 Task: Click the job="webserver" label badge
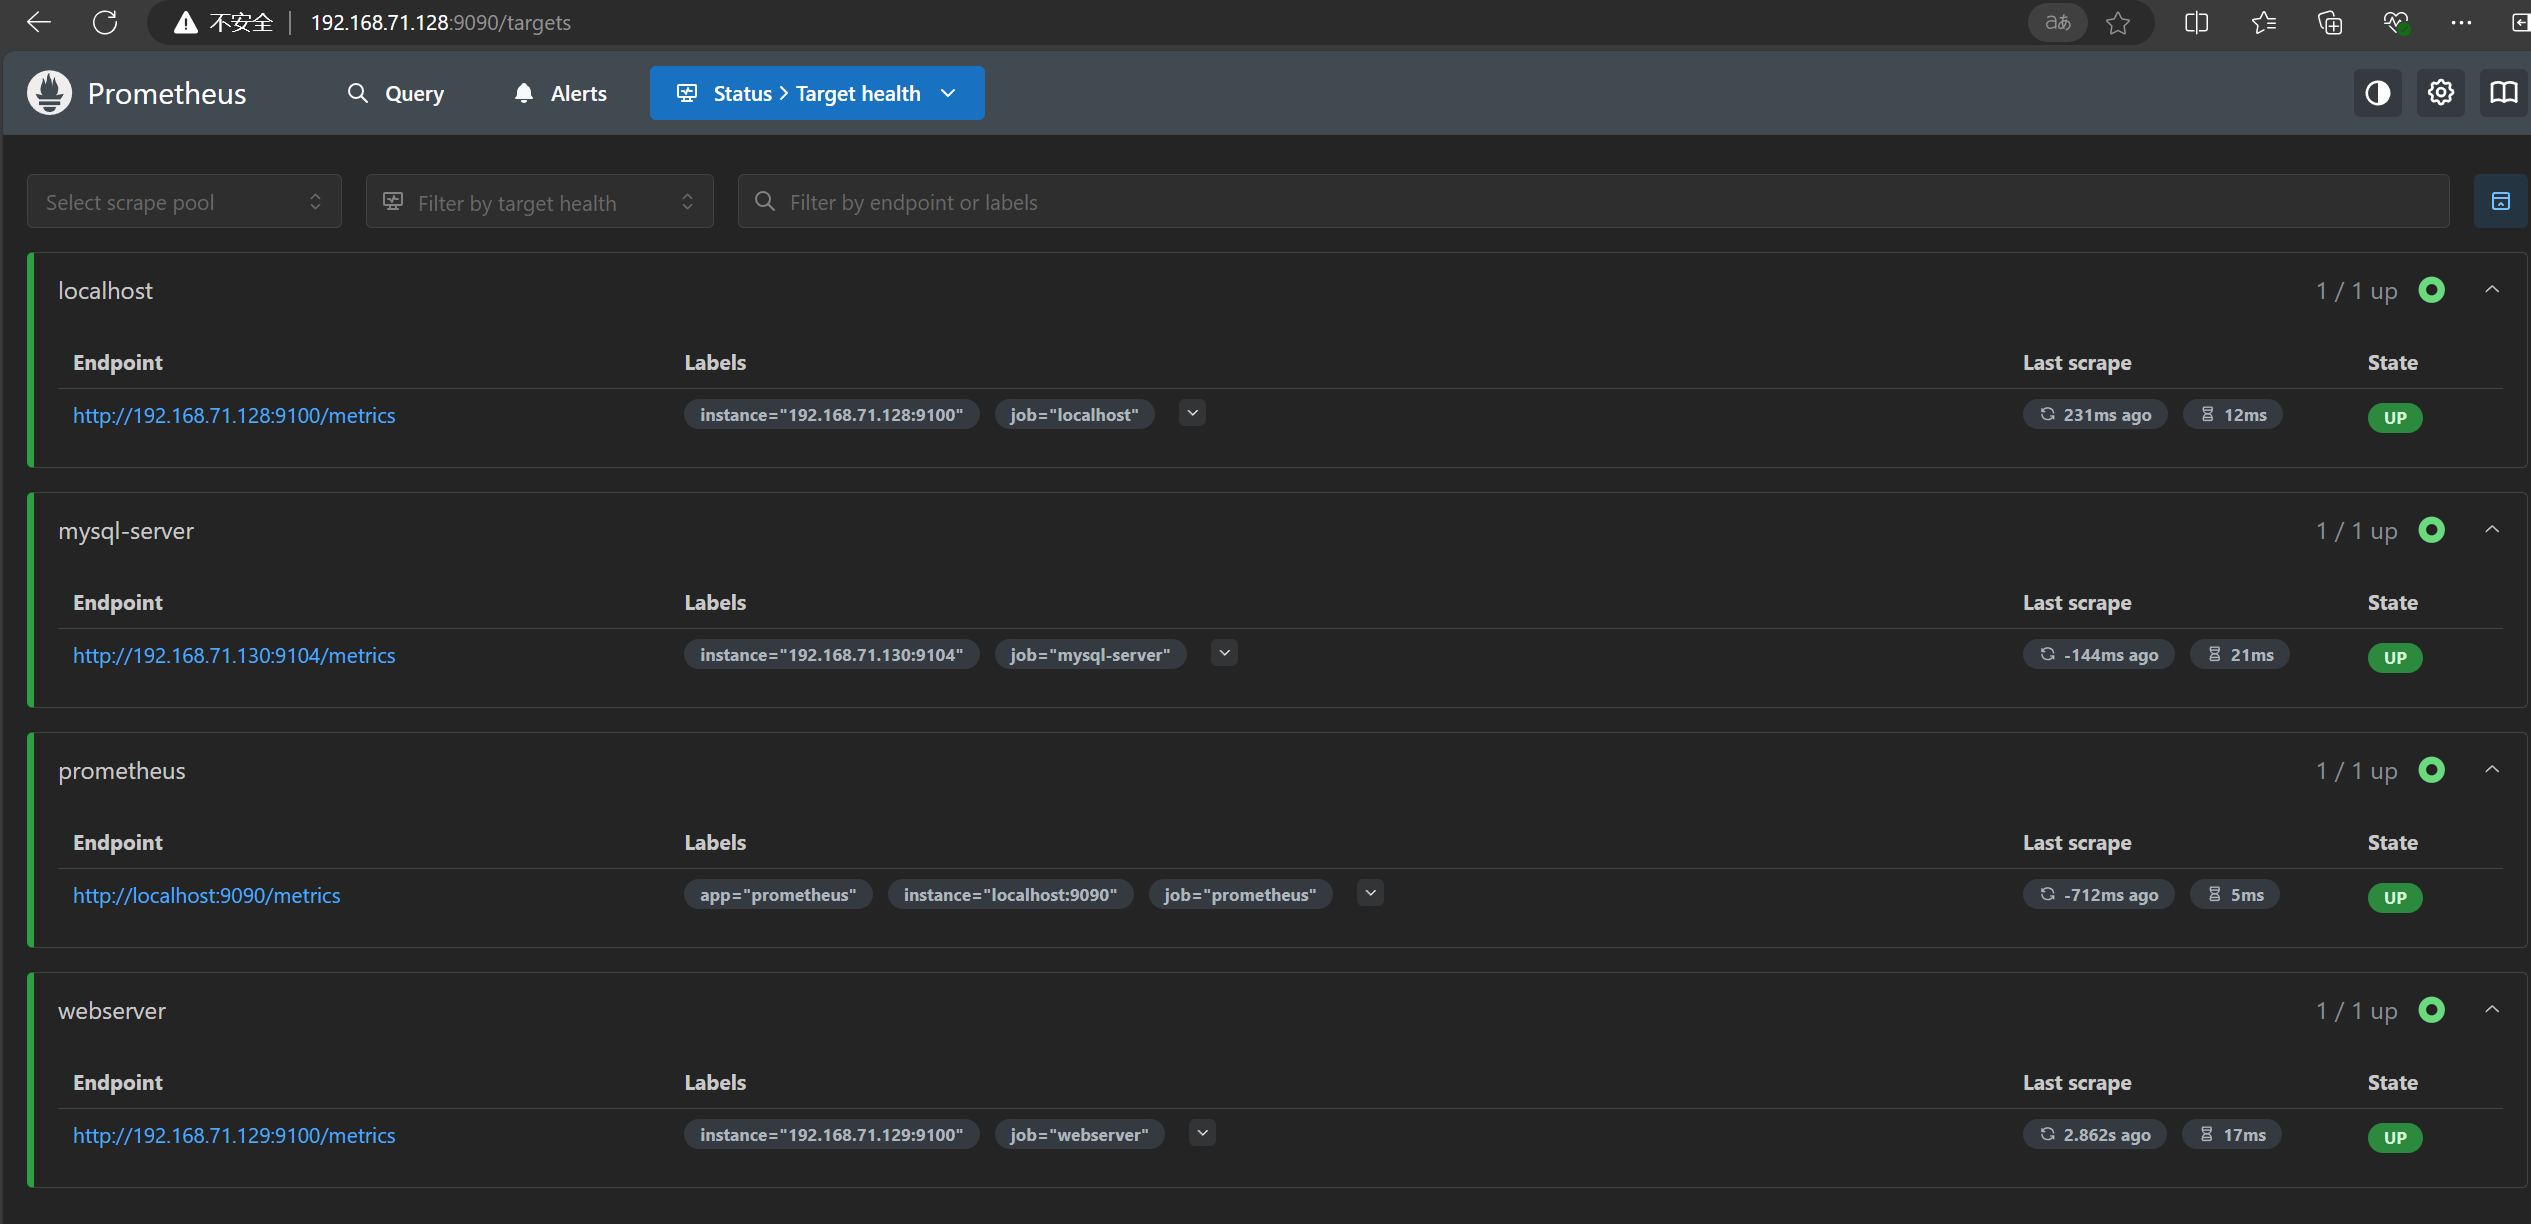coord(1079,1135)
